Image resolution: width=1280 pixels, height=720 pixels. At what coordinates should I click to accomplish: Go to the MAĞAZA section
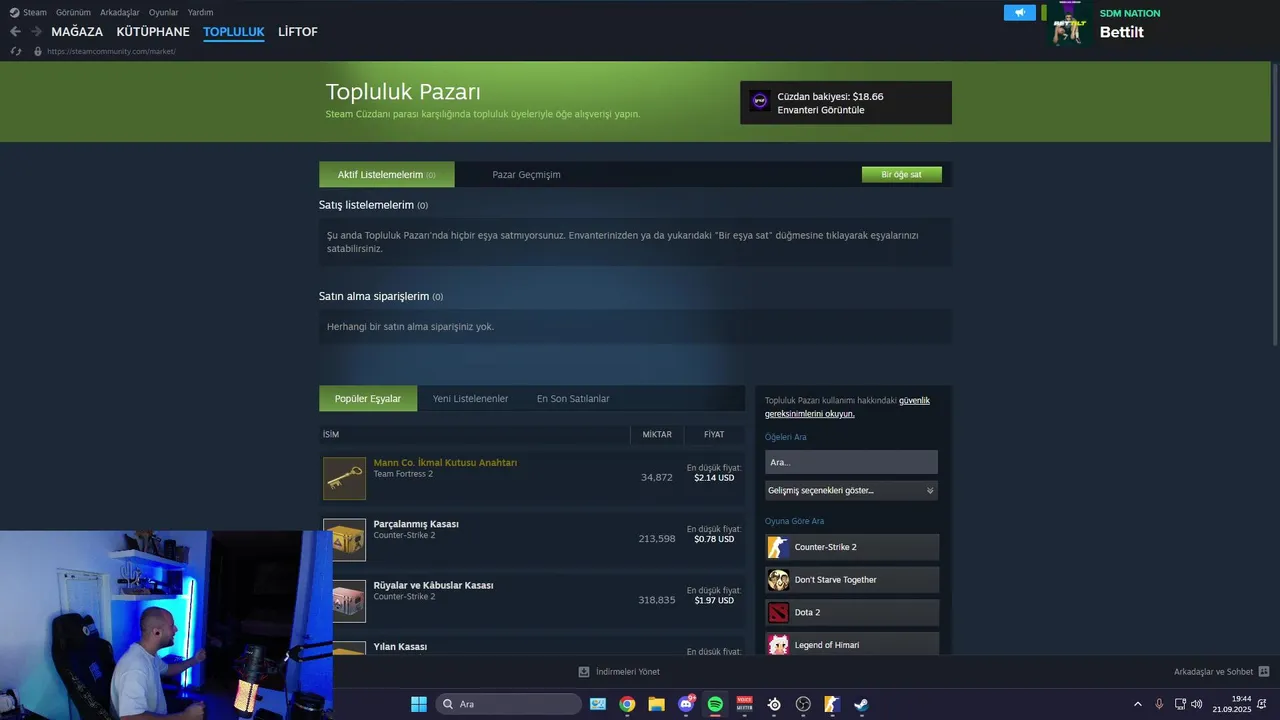tap(77, 32)
